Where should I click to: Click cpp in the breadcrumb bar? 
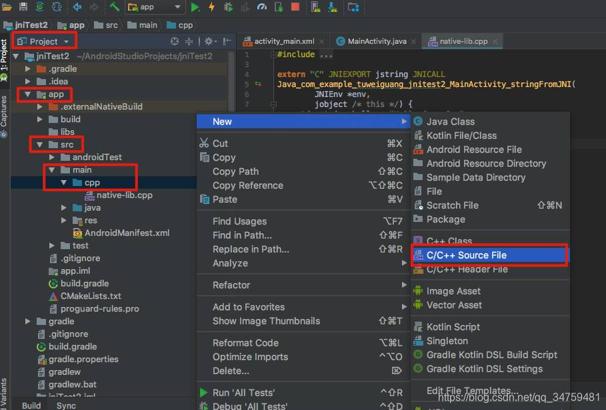[x=180, y=25]
